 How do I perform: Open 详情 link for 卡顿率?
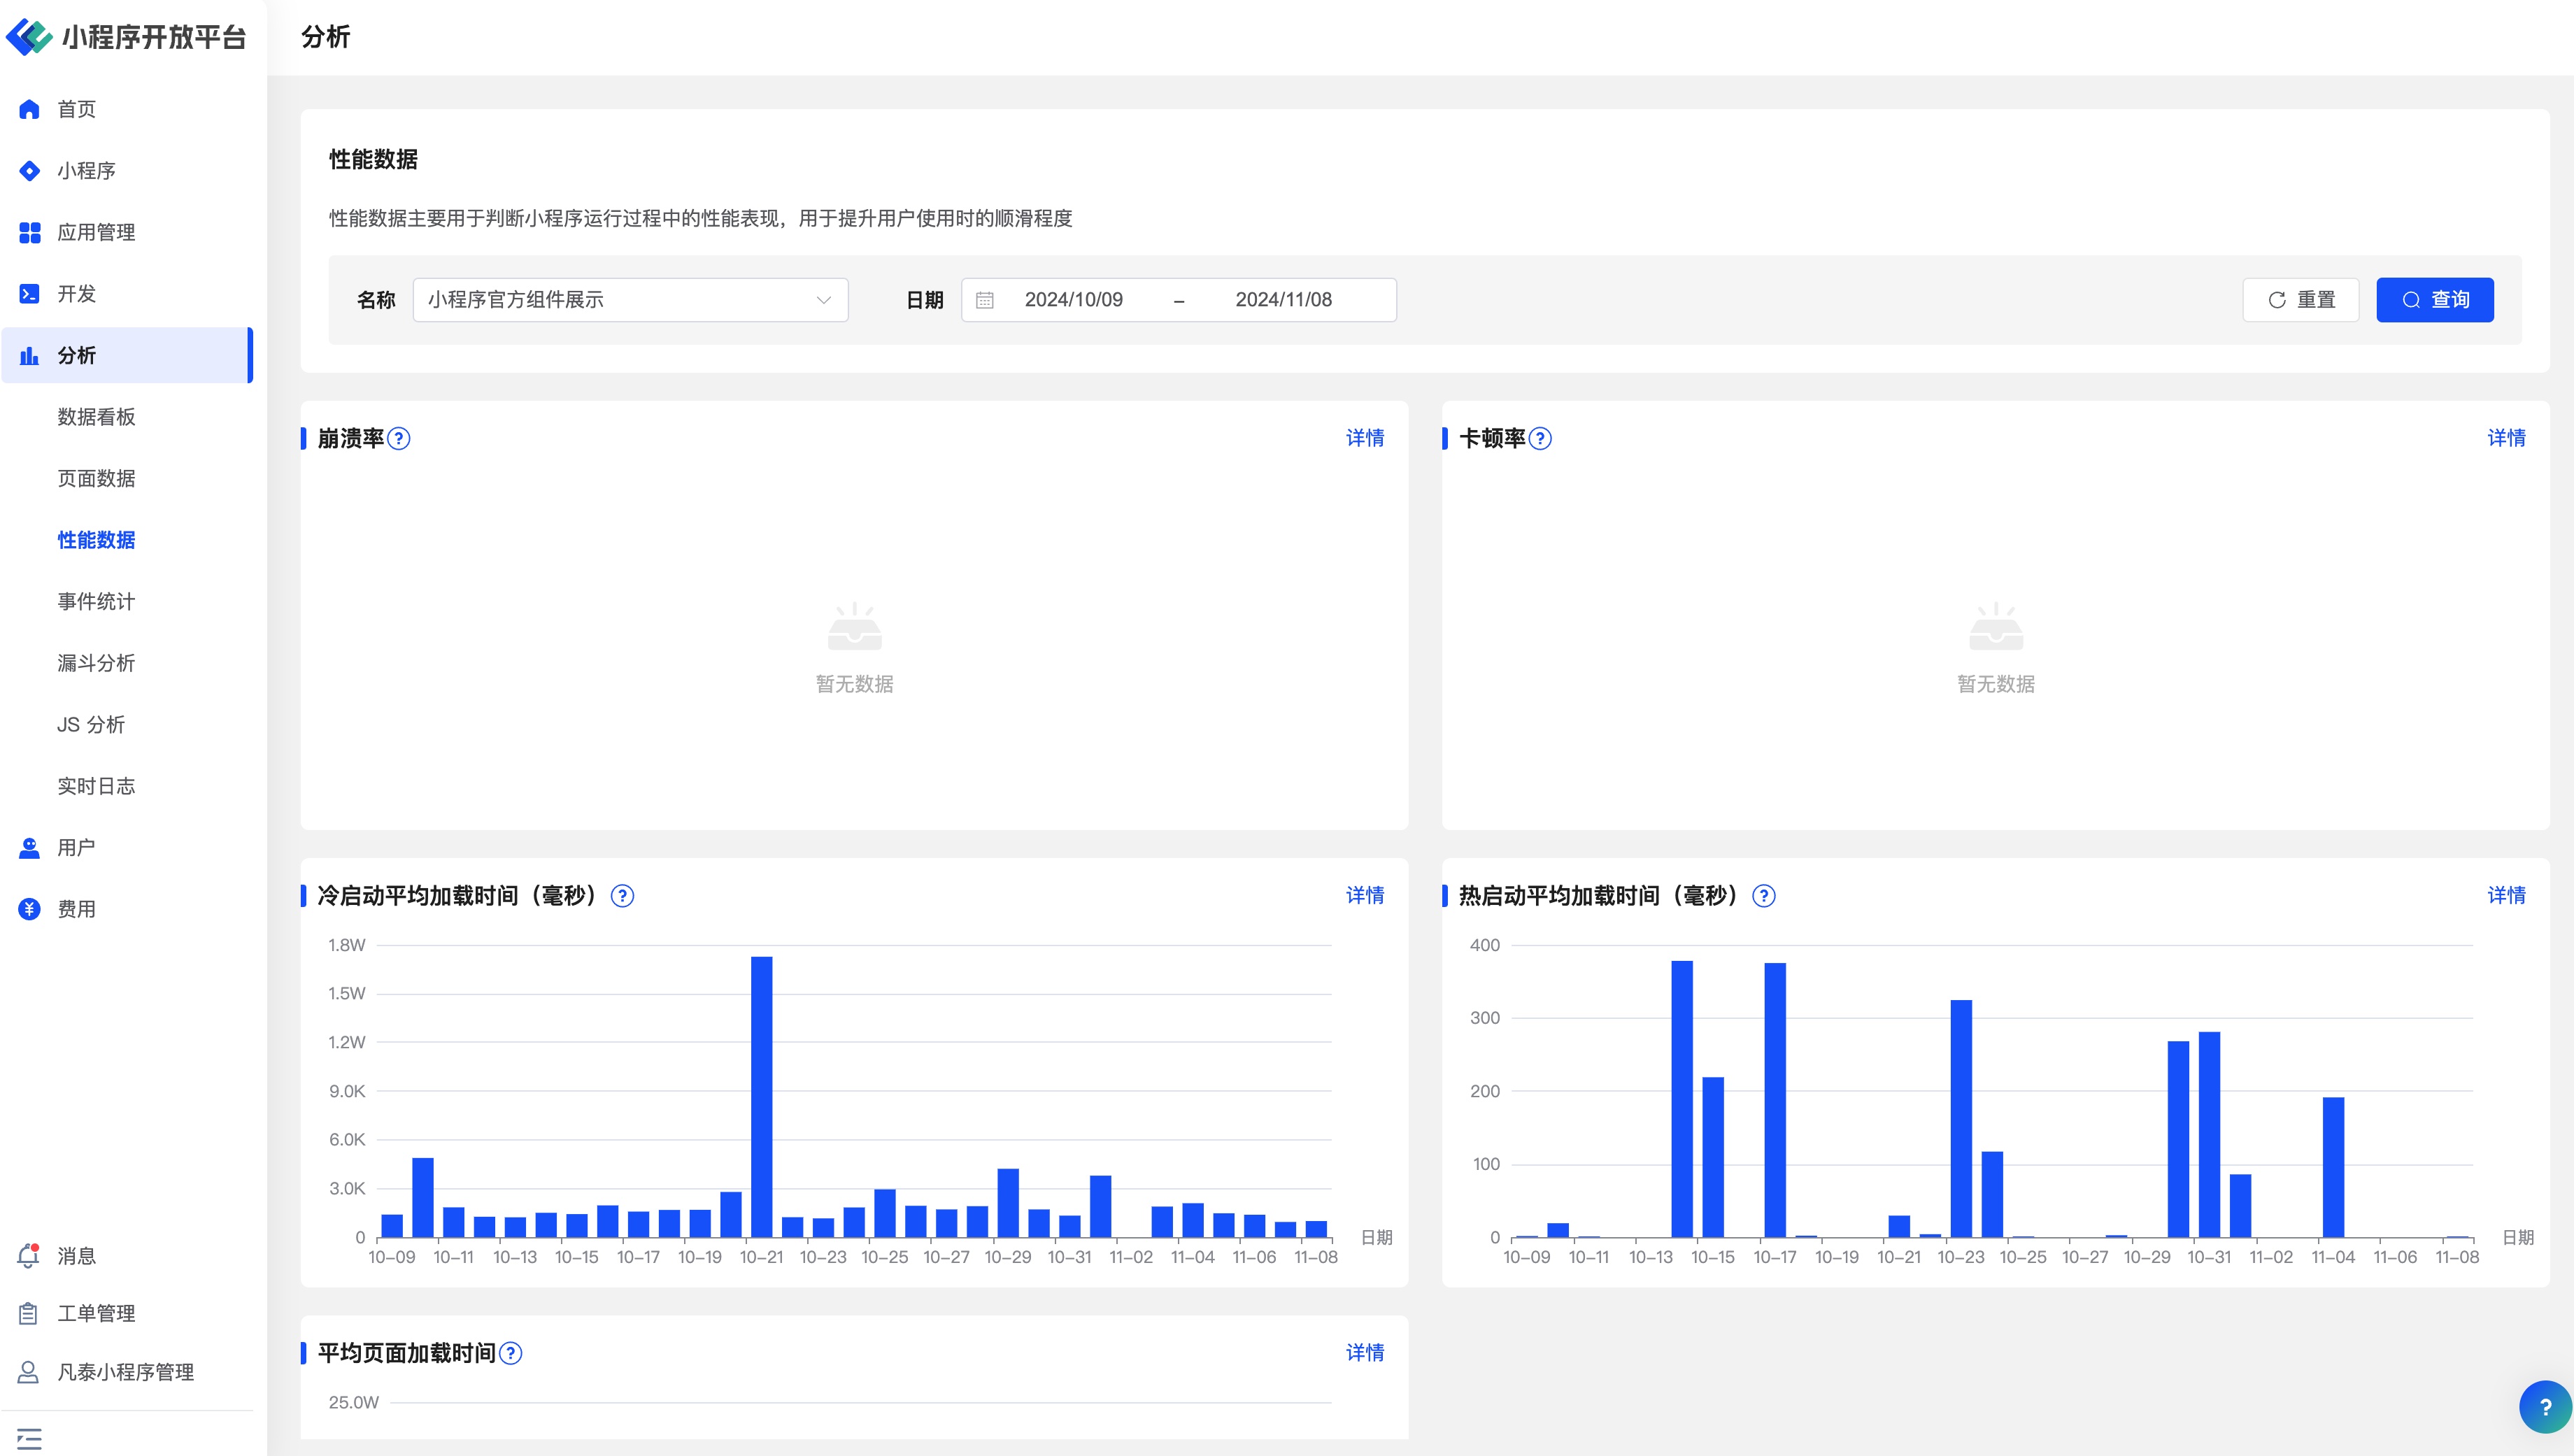2506,438
